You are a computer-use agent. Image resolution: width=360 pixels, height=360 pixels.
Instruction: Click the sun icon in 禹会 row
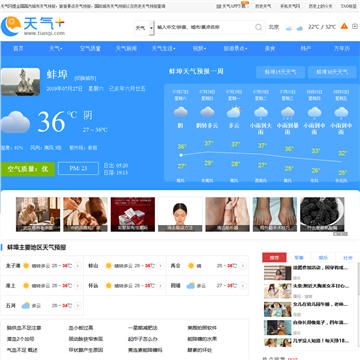[191, 266]
